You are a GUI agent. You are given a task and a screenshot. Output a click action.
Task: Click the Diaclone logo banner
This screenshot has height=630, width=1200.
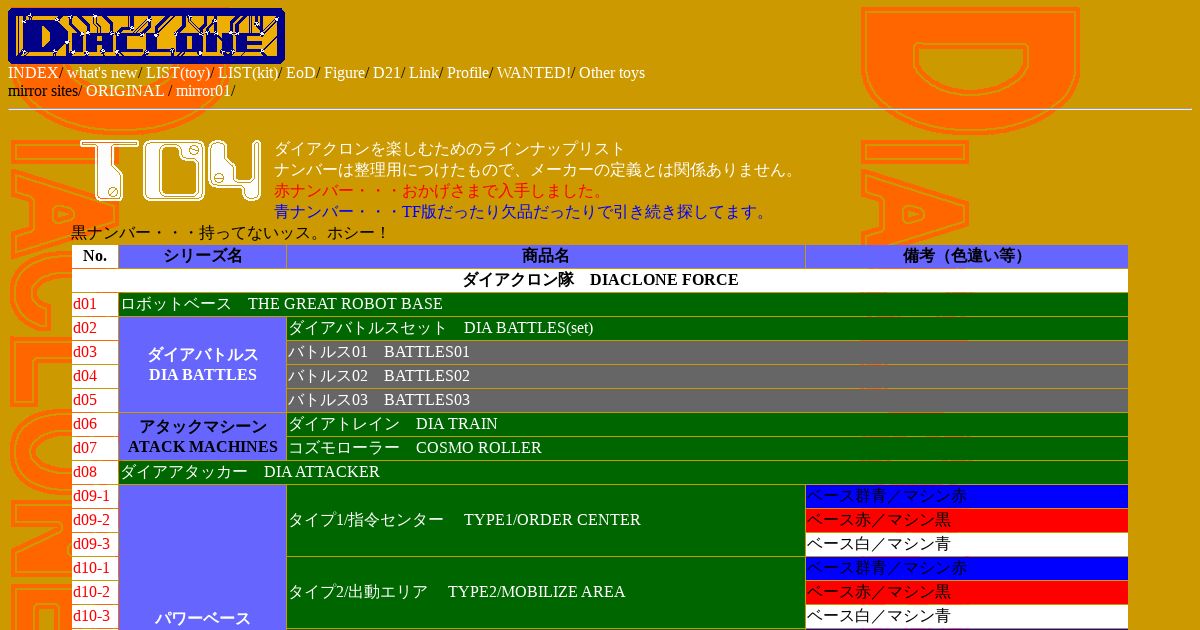pyautogui.click(x=146, y=36)
